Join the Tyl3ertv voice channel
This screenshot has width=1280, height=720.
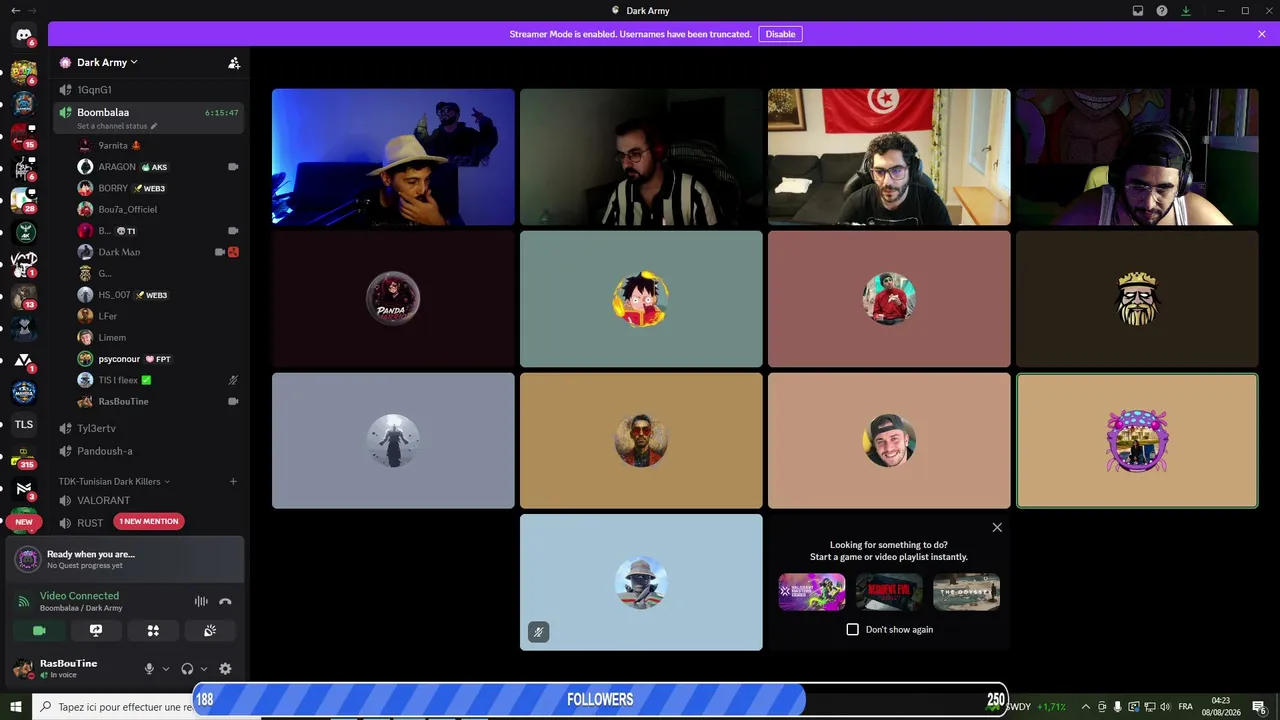tap(148, 428)
